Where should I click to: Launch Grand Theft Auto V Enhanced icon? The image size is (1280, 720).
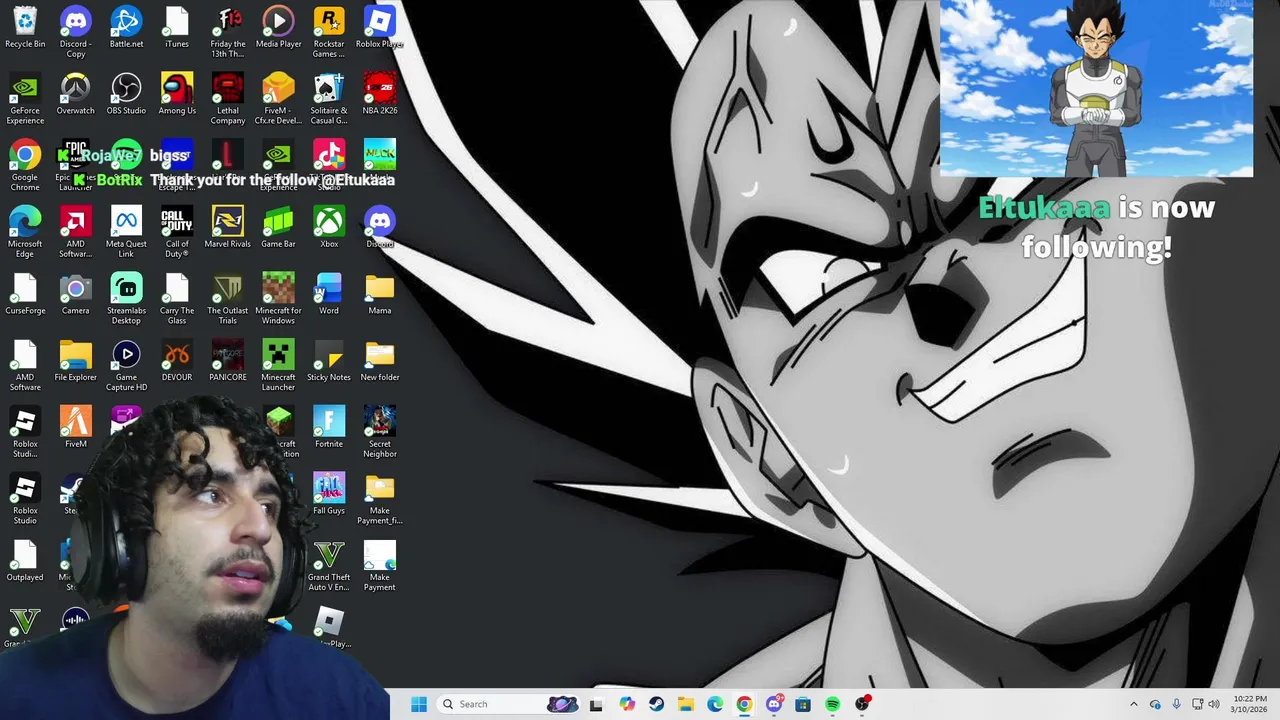point(329,565)
